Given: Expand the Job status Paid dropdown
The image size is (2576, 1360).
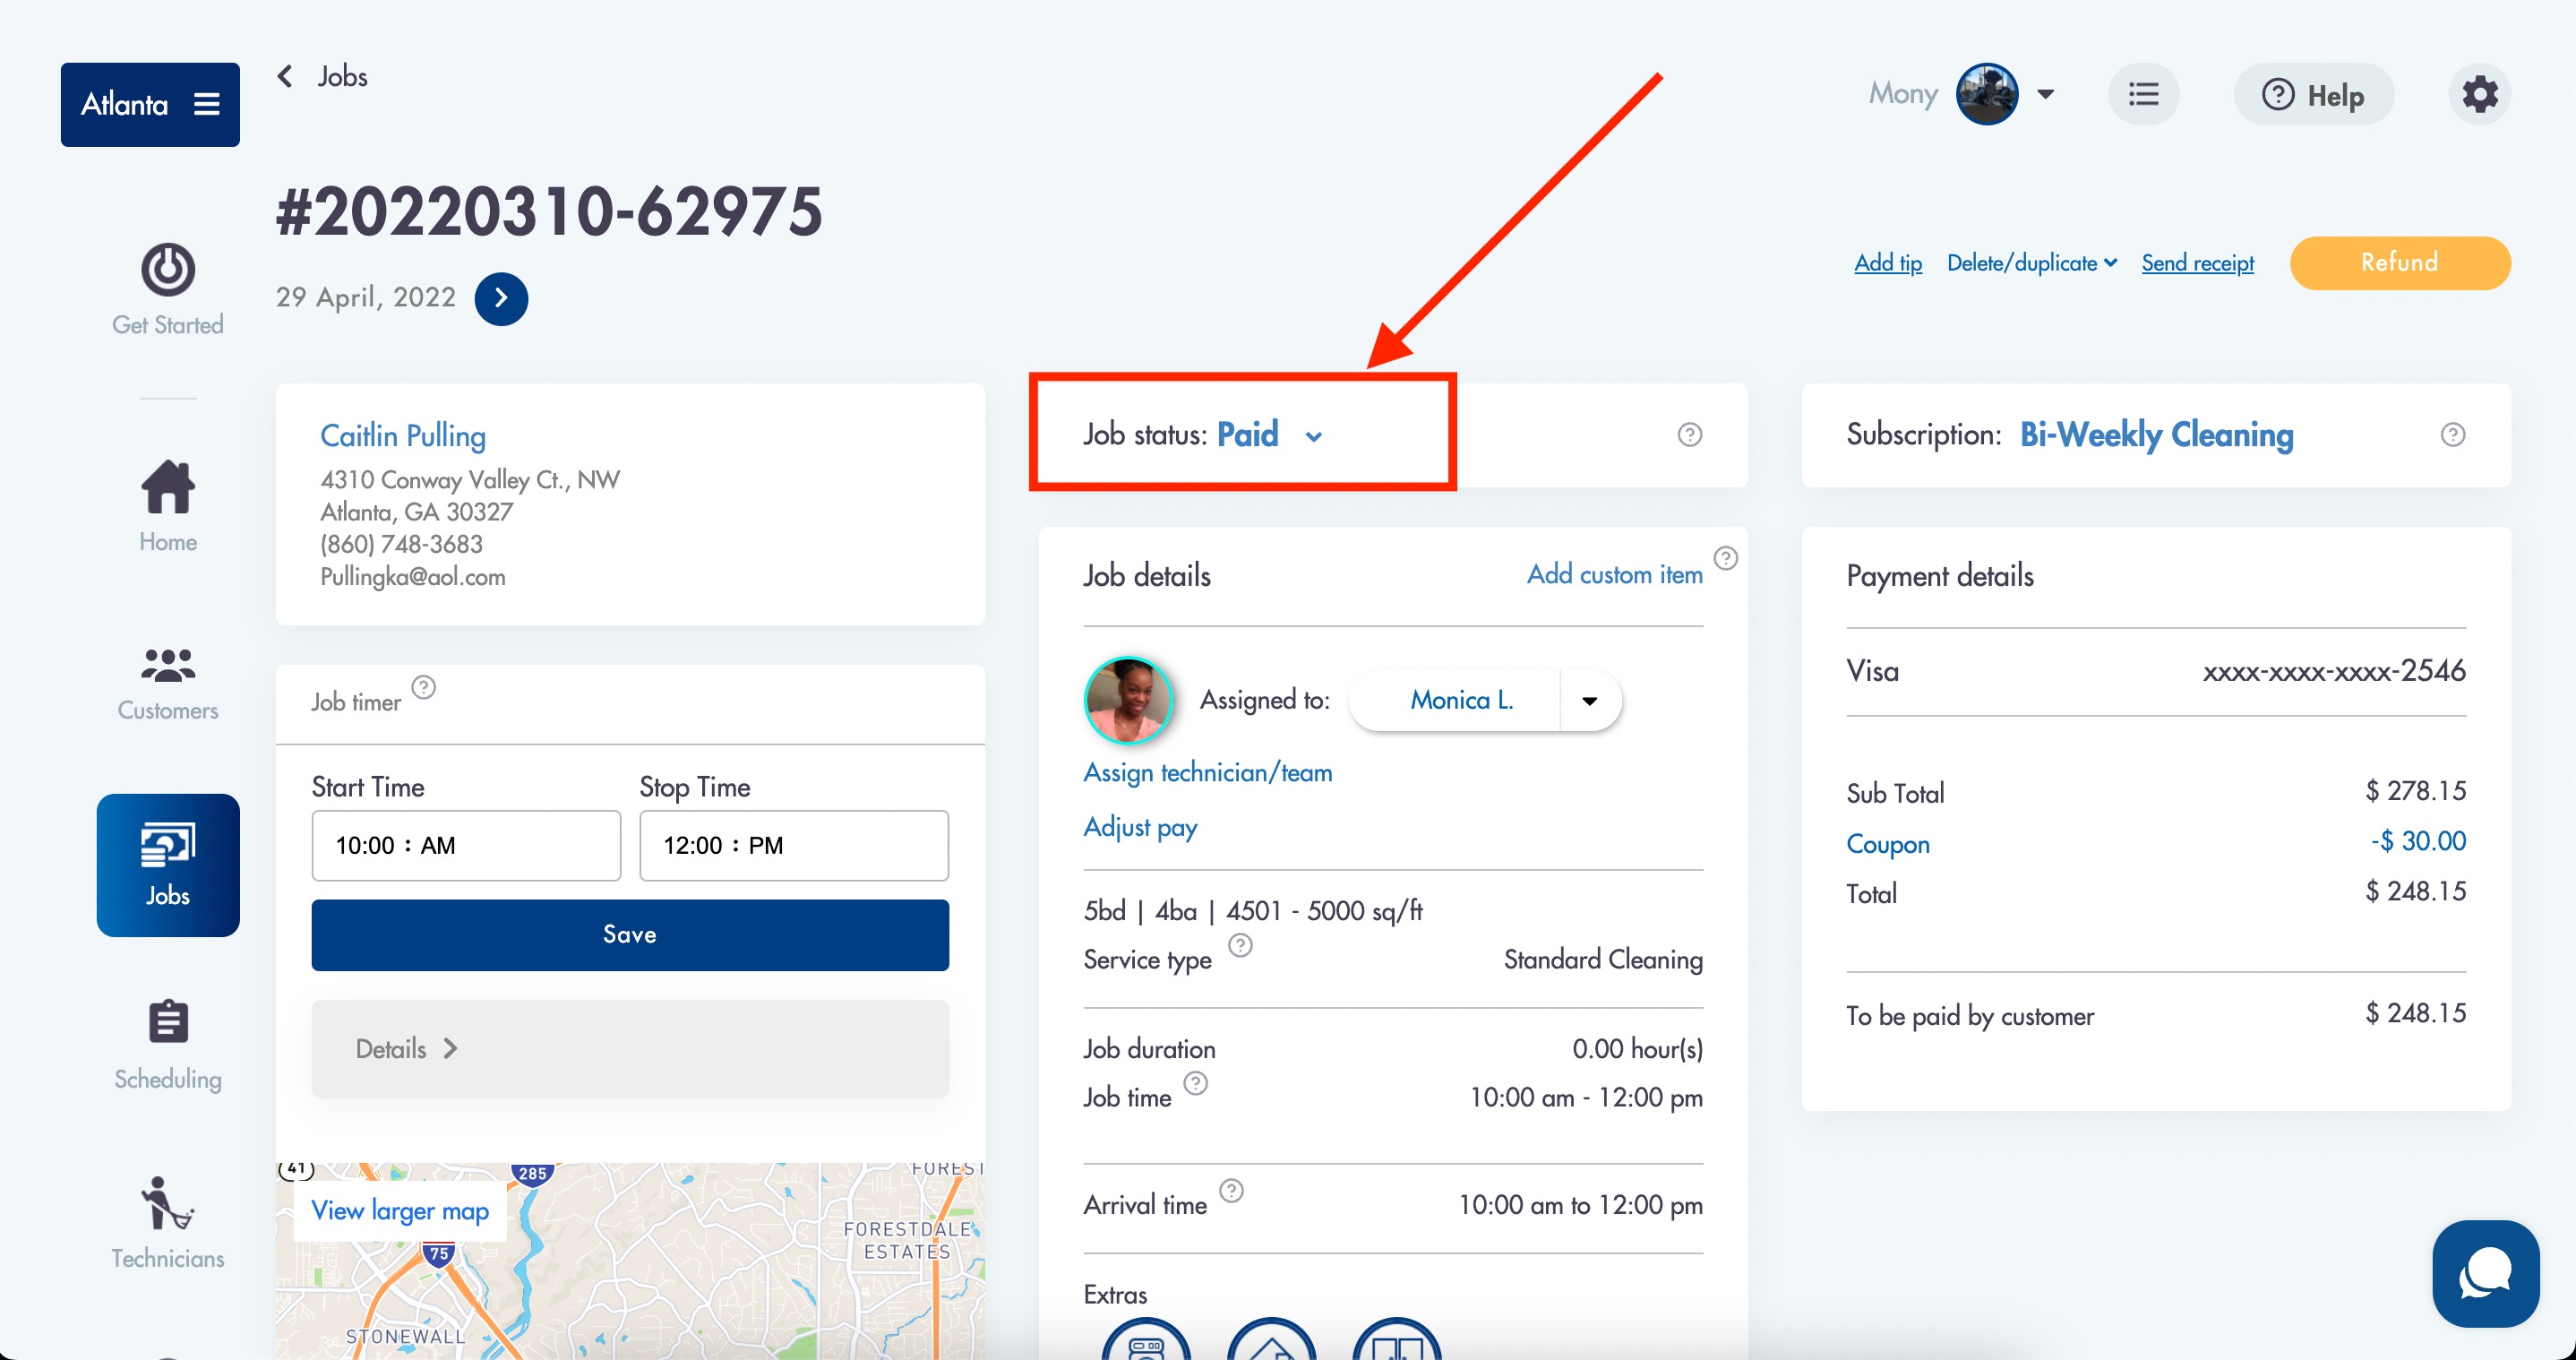Looking at the screenshot, I should click(x=1314, y=436).
